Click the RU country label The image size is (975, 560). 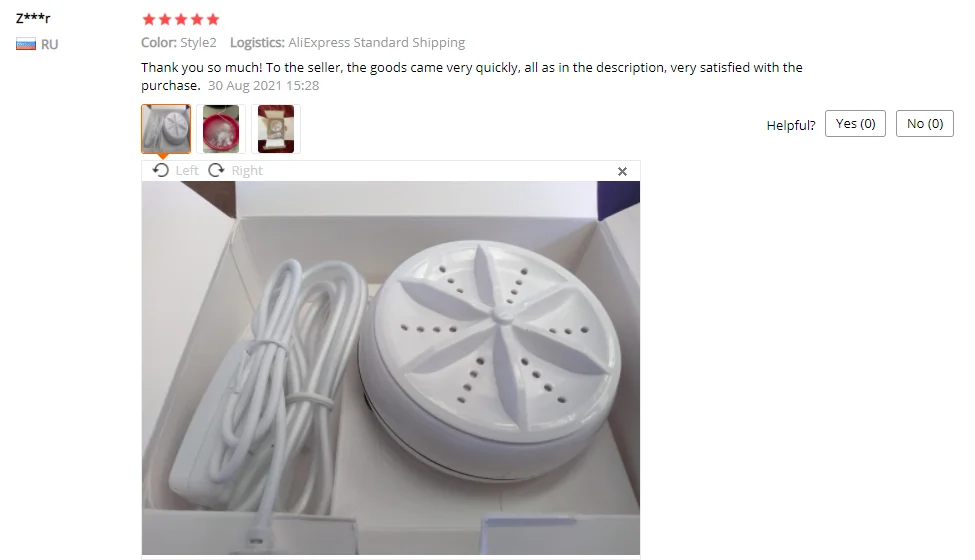click(50, 44)
